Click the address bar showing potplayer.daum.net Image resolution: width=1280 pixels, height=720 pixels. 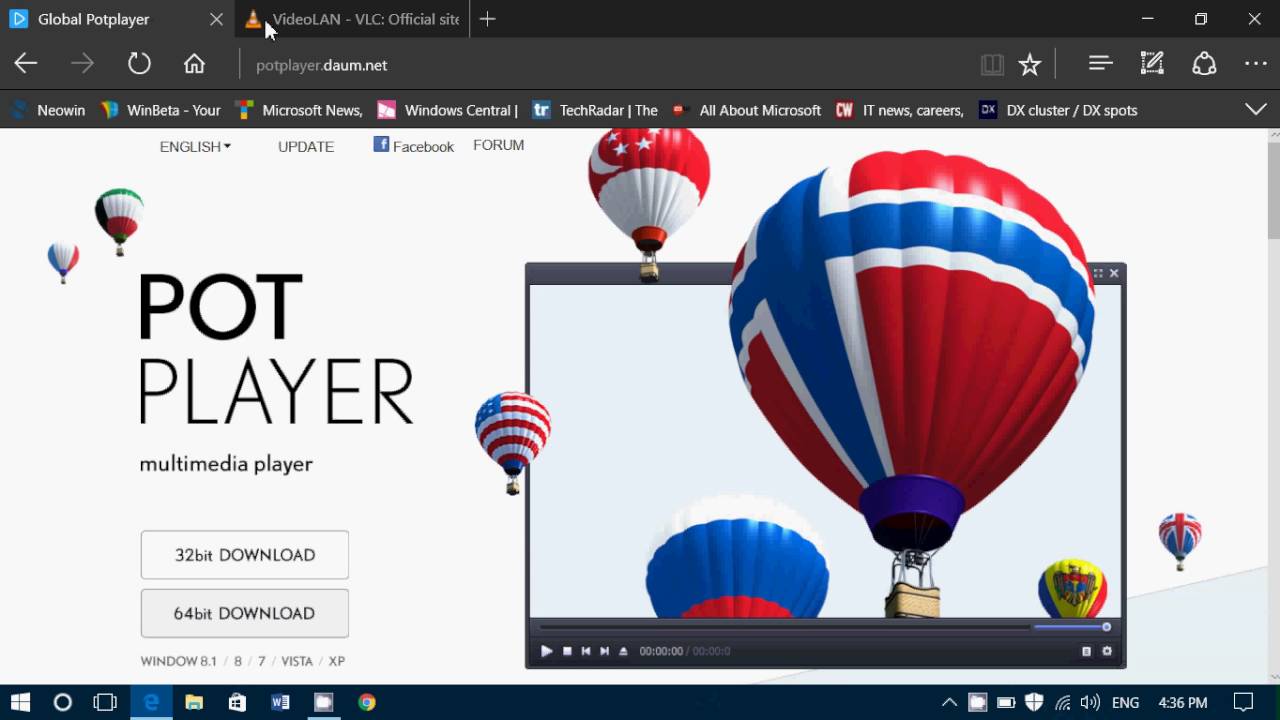coord(610,65)
